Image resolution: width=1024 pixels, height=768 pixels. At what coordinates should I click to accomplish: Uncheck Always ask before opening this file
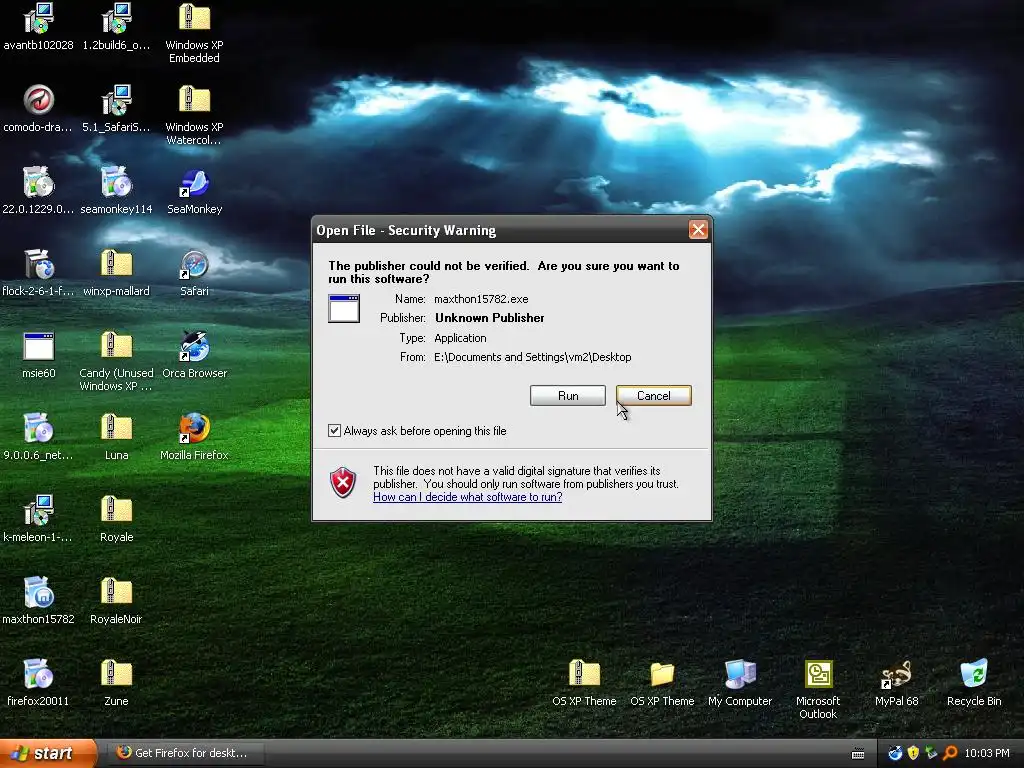point(334,430)
